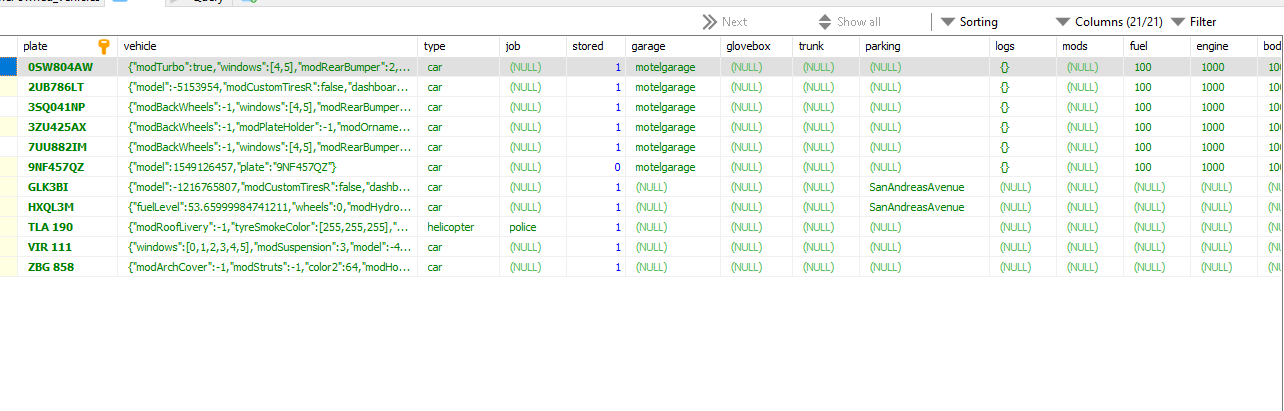Select trunk (NULL) cell in VIR 111 row

(x=827, y=247)
